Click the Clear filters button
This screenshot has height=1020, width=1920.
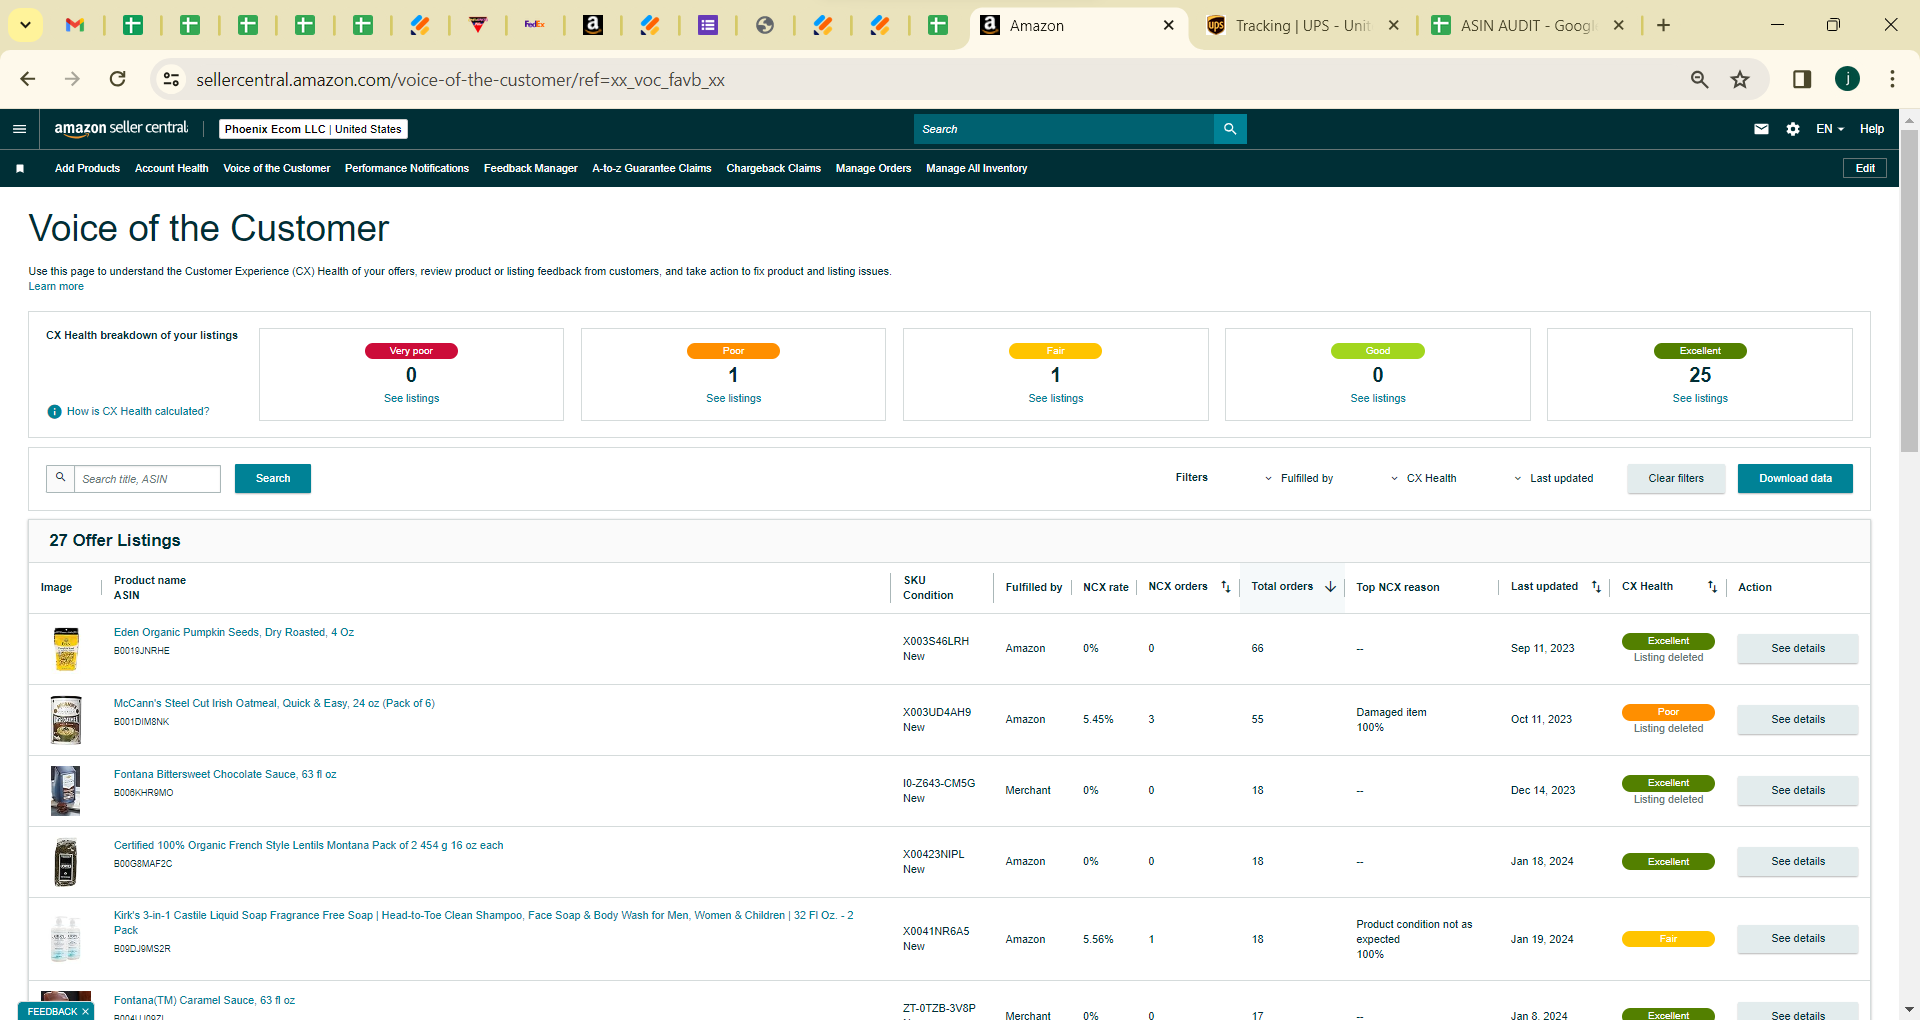(1676, 479)
